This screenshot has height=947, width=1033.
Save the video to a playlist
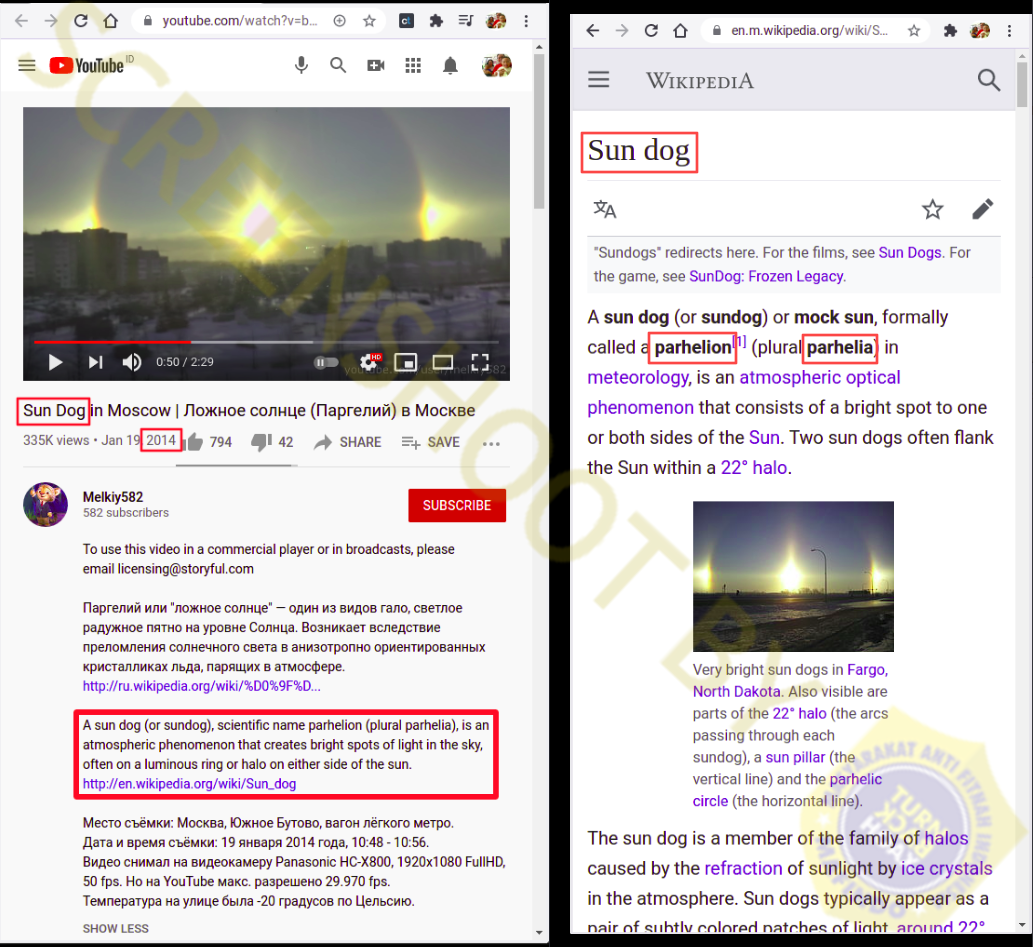431,442
